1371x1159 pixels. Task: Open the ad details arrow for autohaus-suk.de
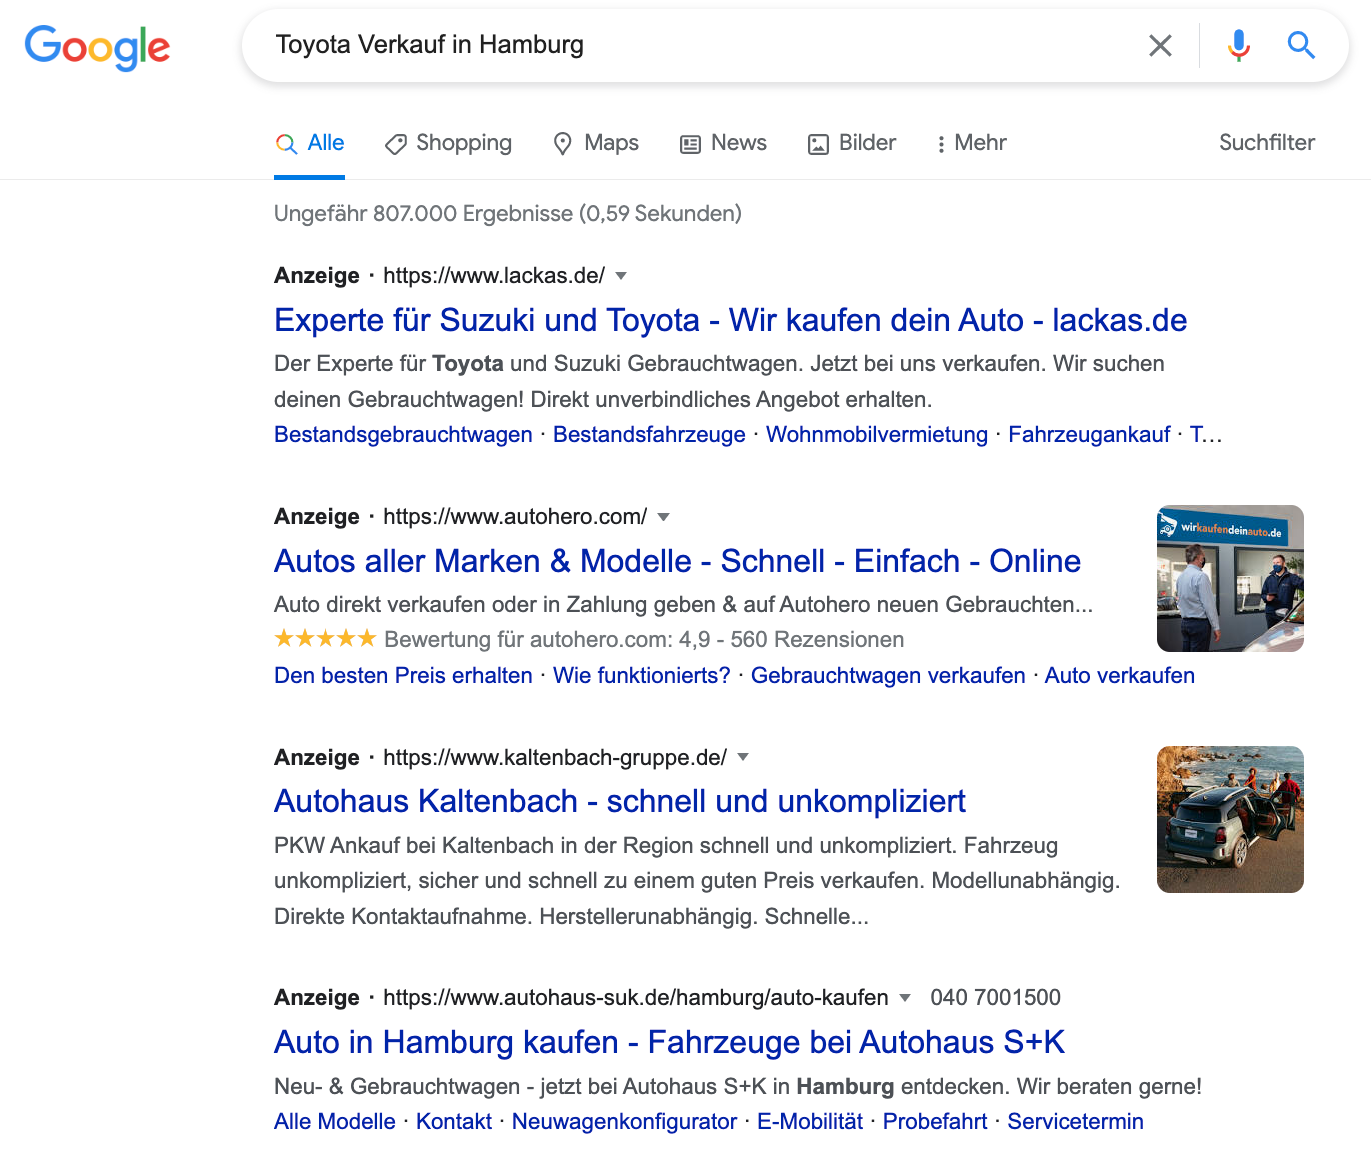(905, 998)
